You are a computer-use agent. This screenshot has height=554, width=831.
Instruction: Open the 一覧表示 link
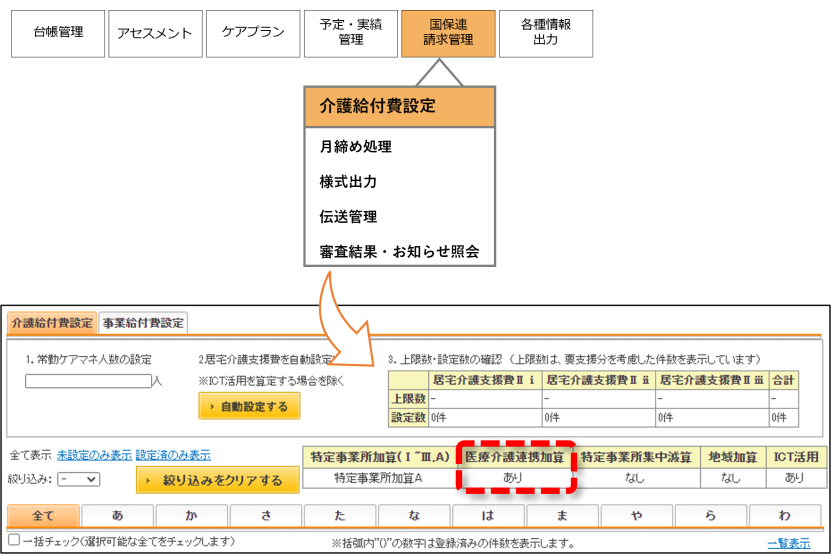click(x=789, y=543)
